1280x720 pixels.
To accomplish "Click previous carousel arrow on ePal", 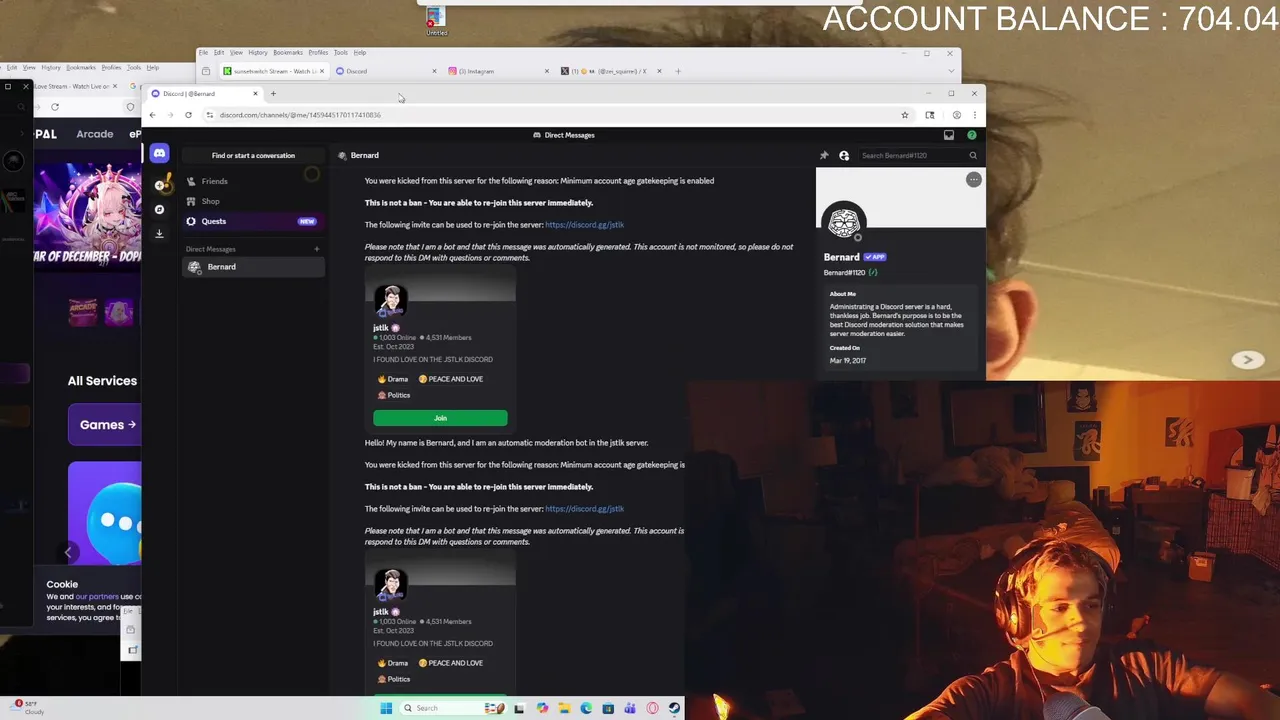I will coord(68,552).
